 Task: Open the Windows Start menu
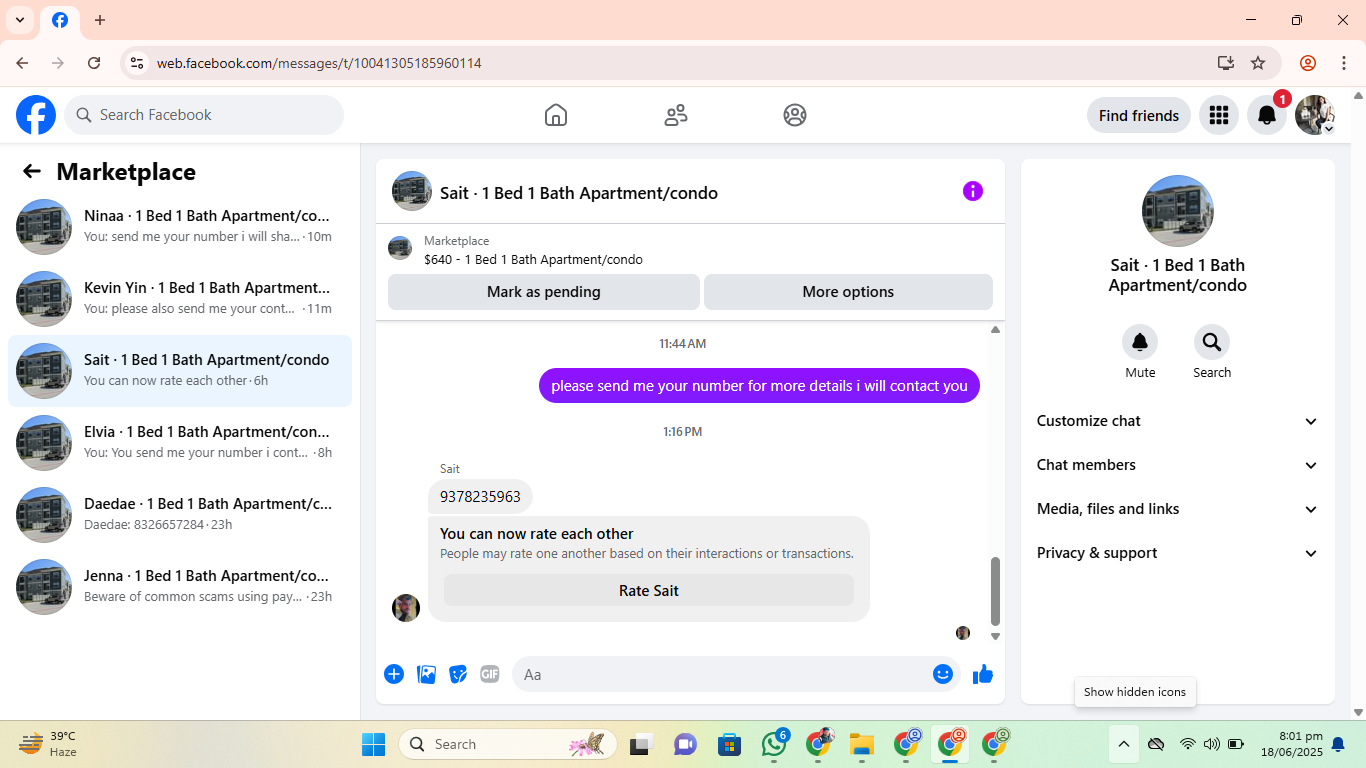pyautogui.click(x=373, y=744)
